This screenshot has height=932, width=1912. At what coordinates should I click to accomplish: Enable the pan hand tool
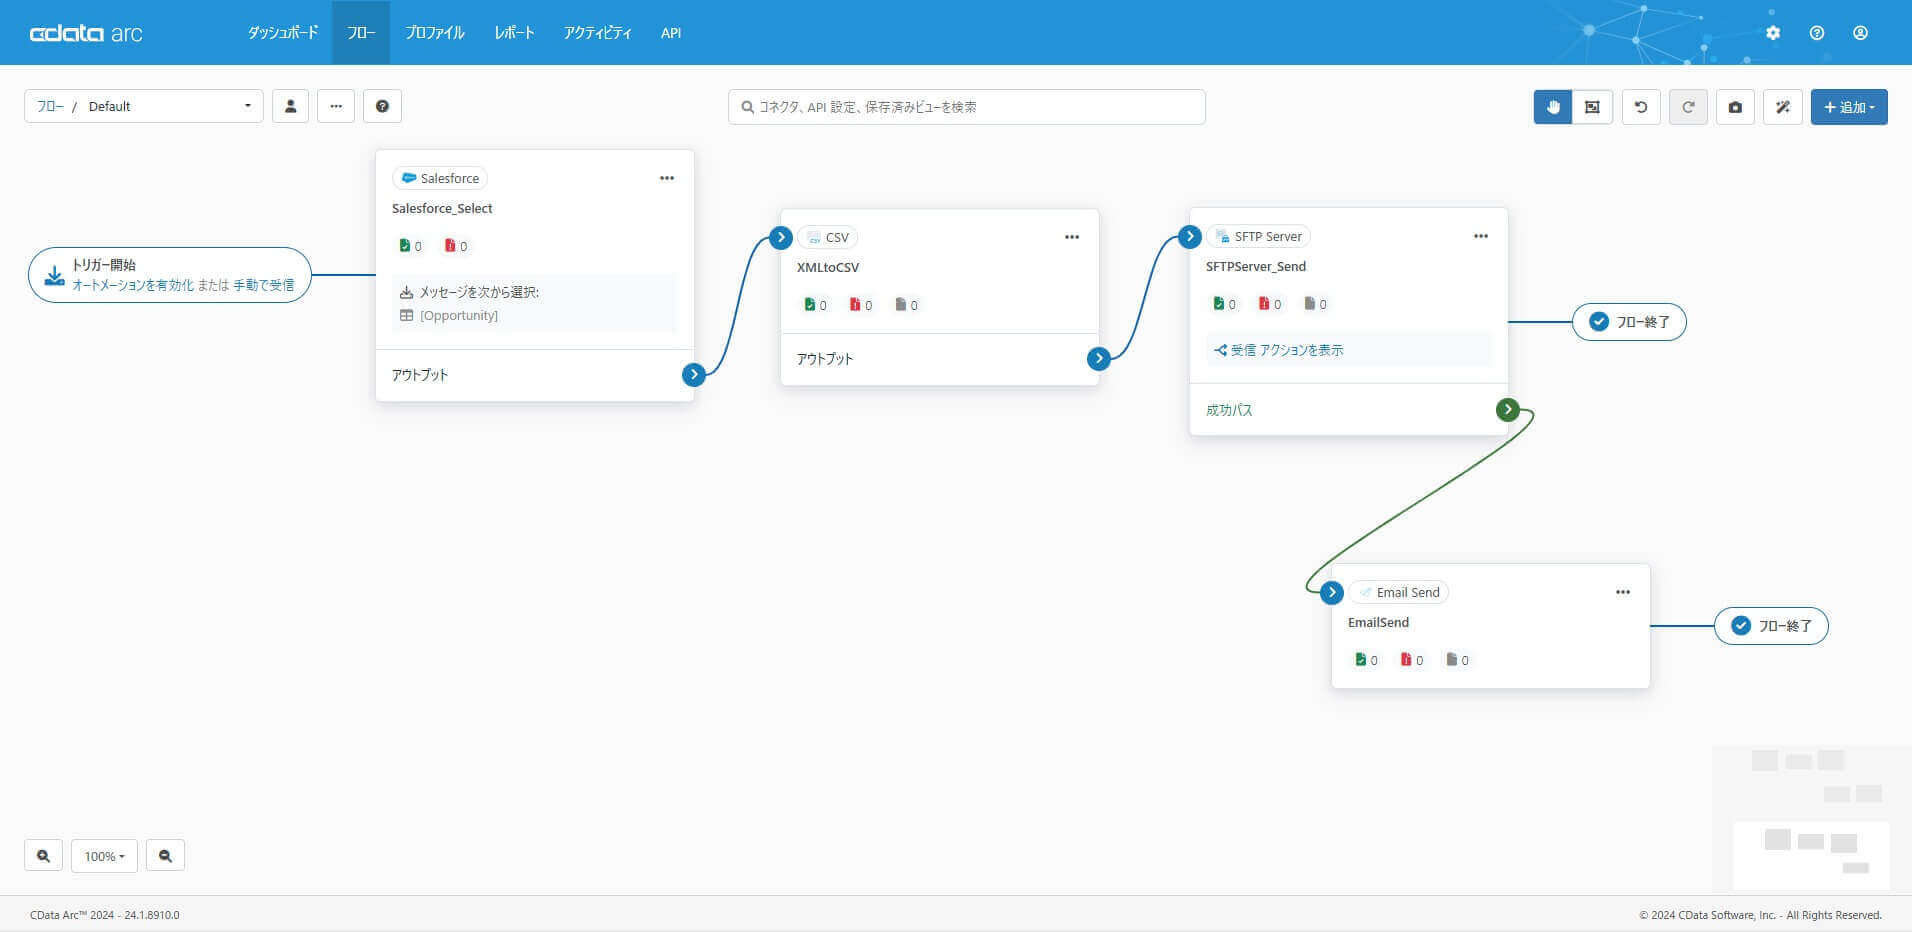tap(1553, 107)
